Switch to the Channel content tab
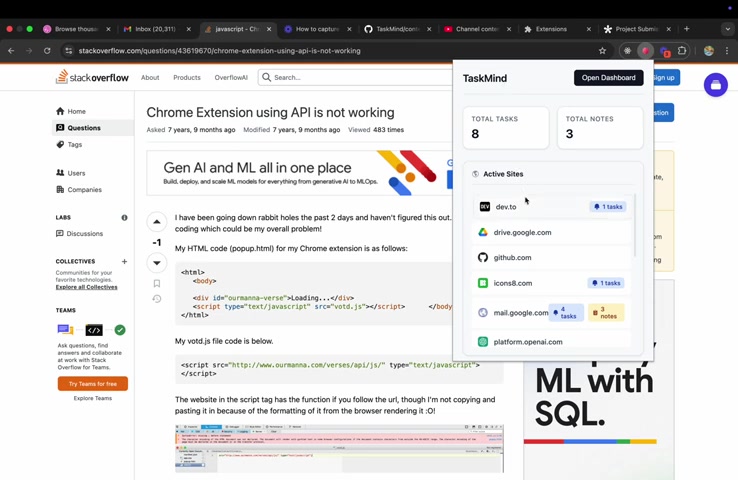This screenshot has width=738, height=480. 478,29
